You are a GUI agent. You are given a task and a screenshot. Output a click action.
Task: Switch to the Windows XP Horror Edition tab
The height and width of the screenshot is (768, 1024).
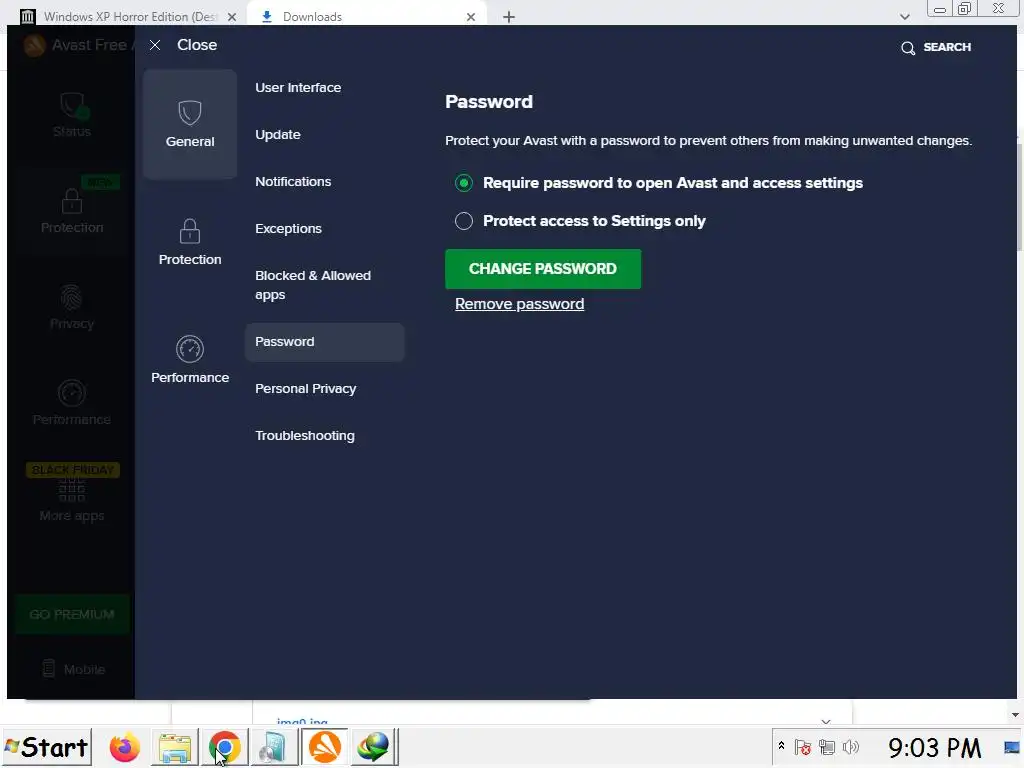point(129,16)
